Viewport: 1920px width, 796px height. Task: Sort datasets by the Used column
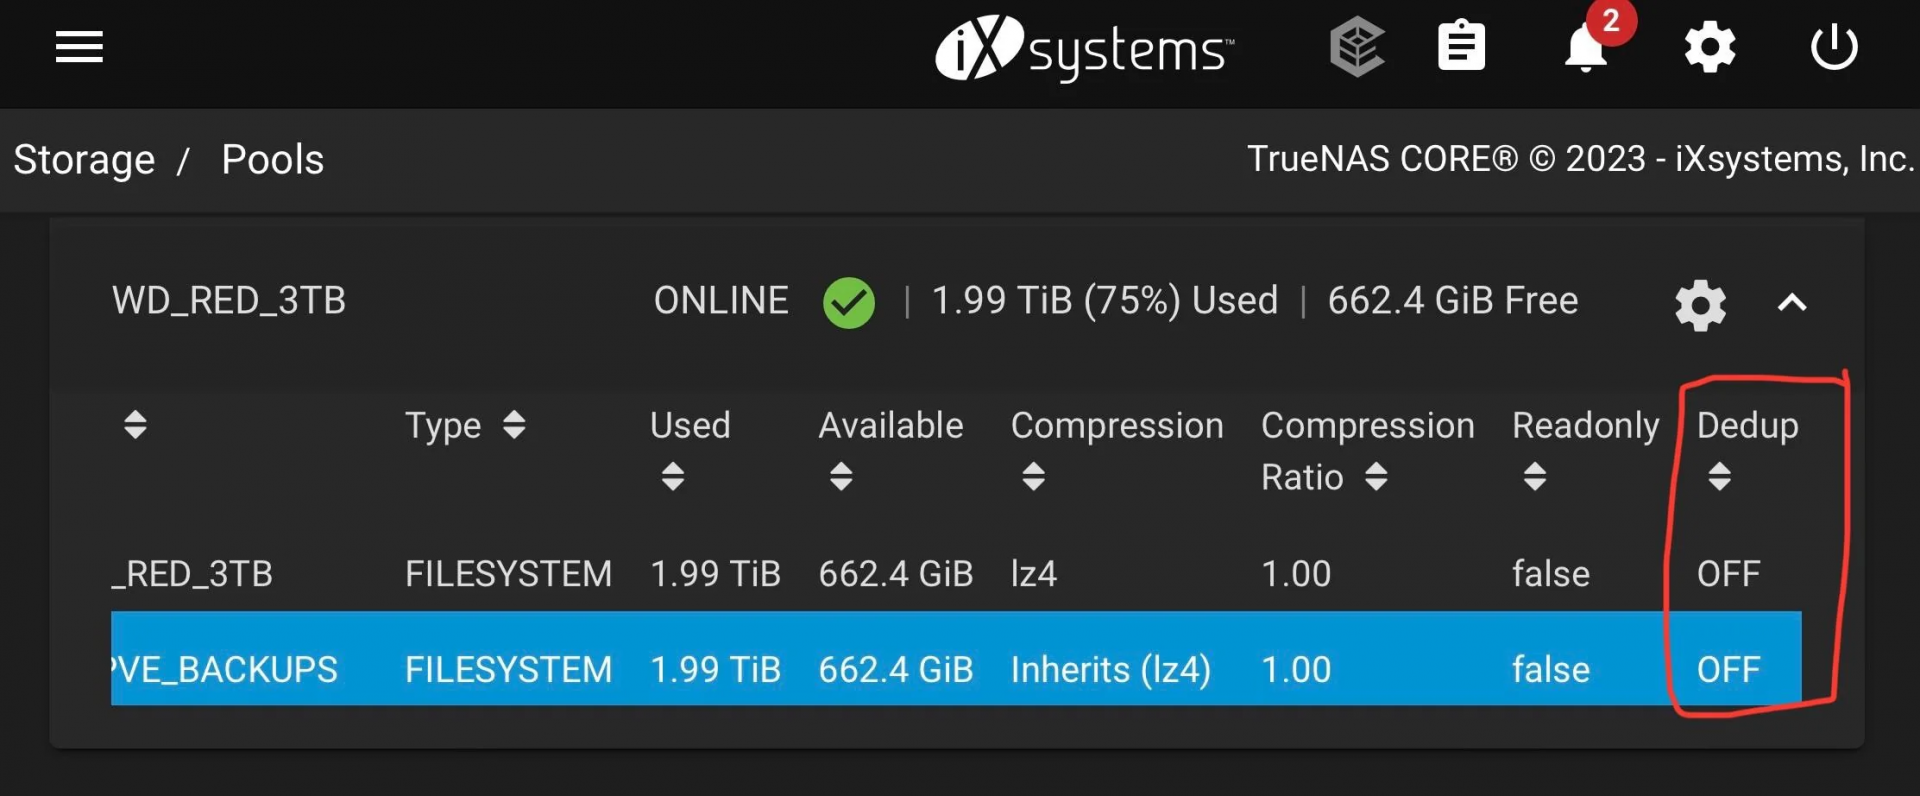tap(690, 449)
